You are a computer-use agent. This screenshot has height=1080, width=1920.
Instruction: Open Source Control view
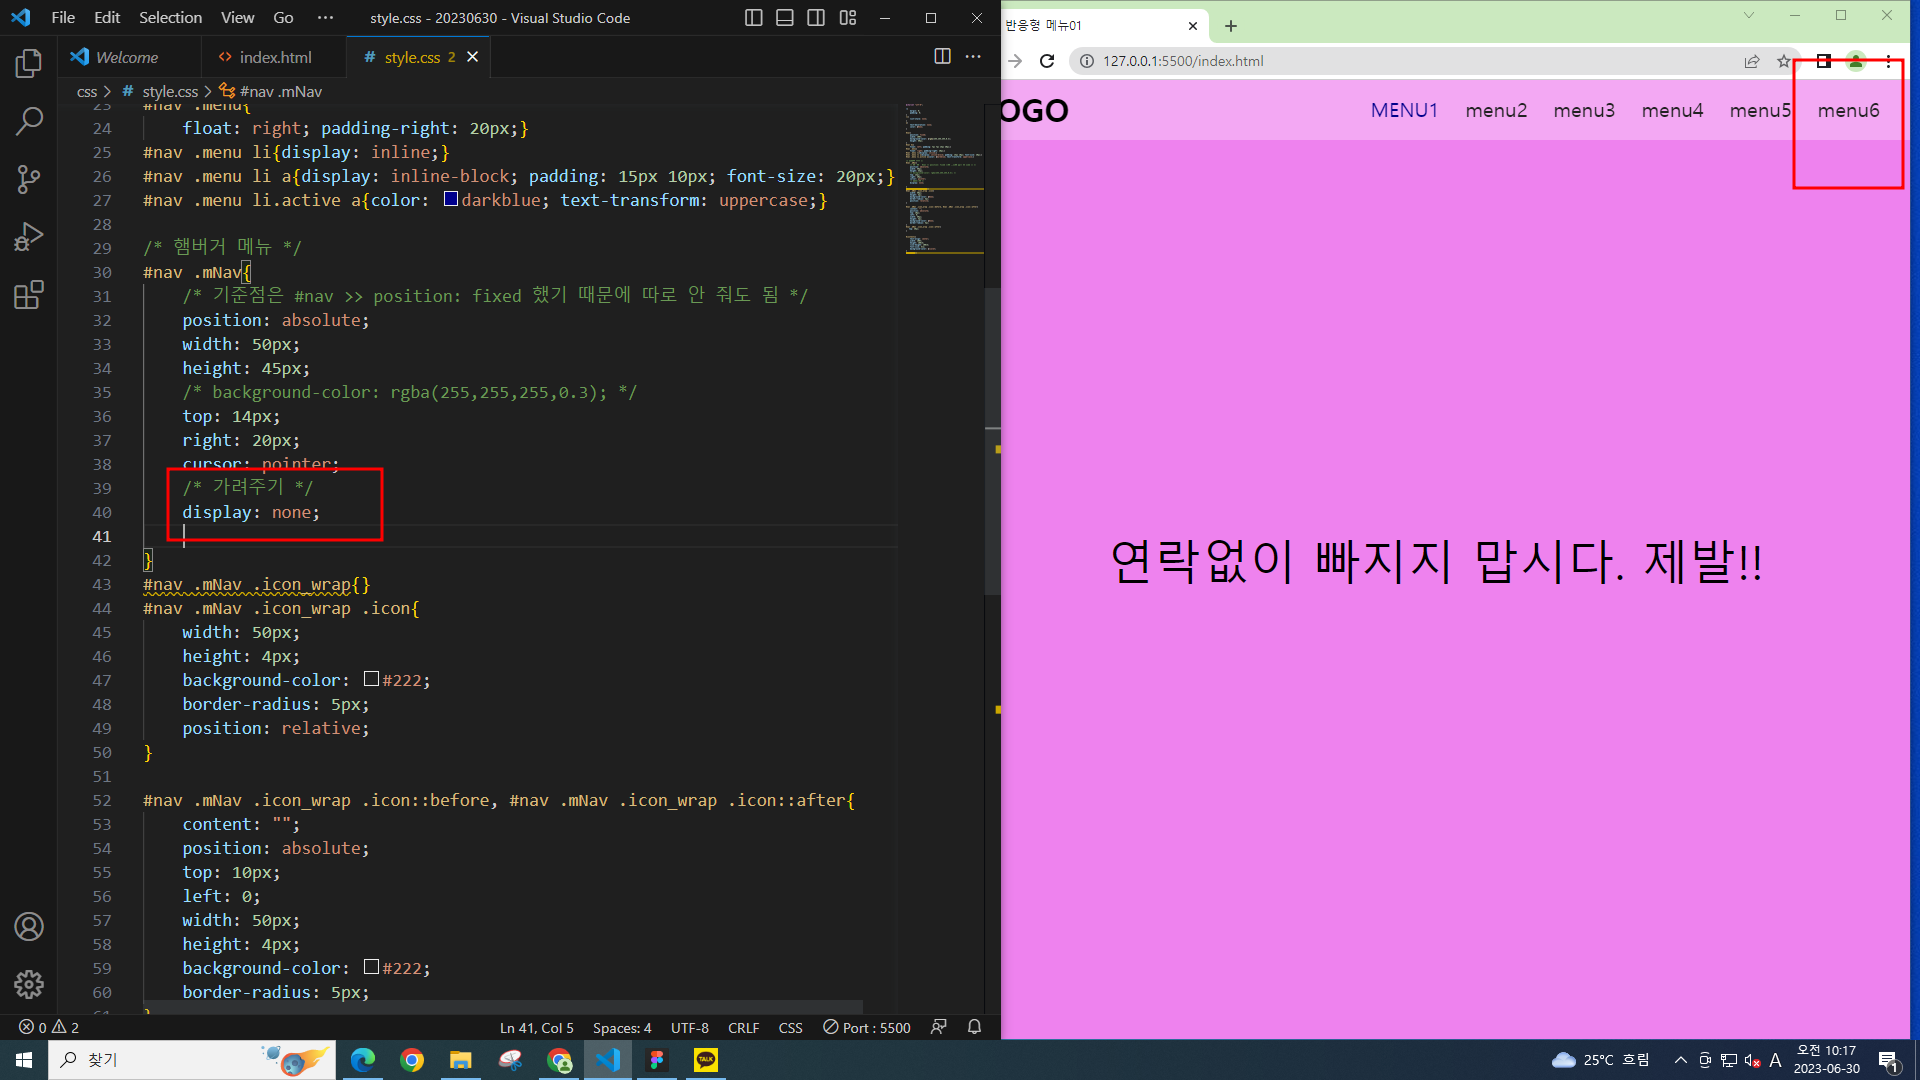point(29,180)
